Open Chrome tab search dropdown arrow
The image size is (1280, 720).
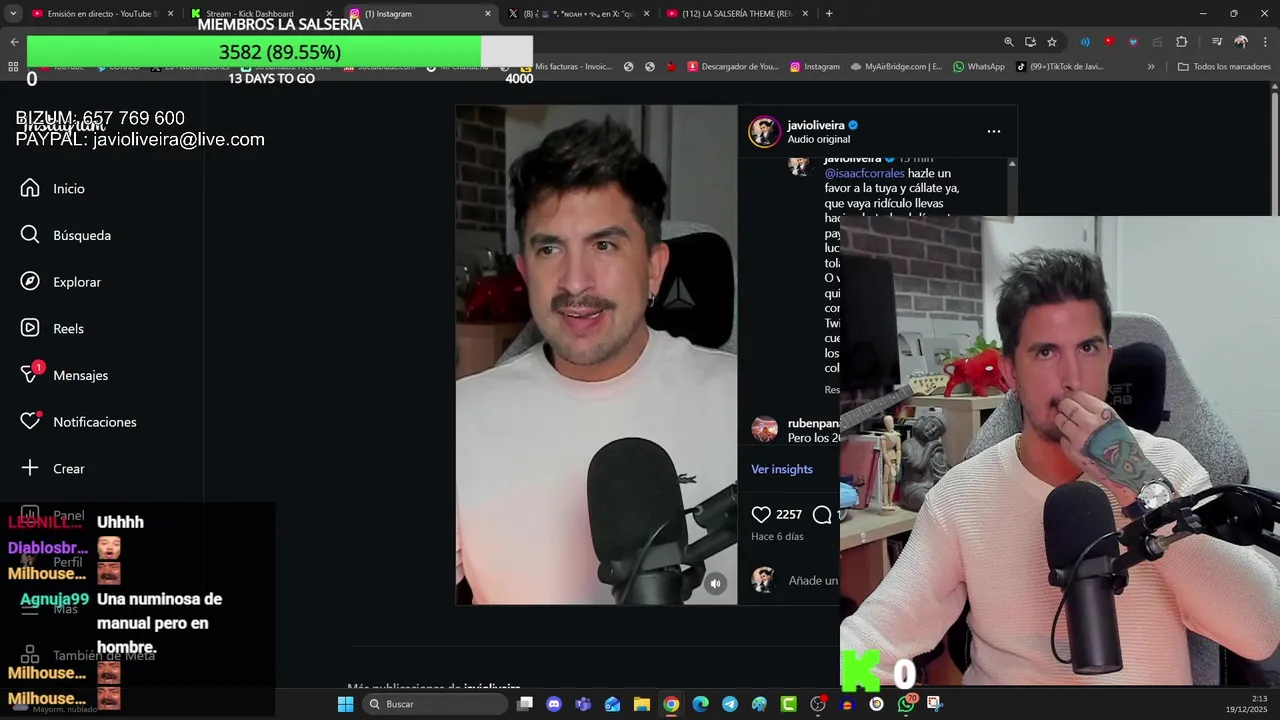[x=12, y=13]
